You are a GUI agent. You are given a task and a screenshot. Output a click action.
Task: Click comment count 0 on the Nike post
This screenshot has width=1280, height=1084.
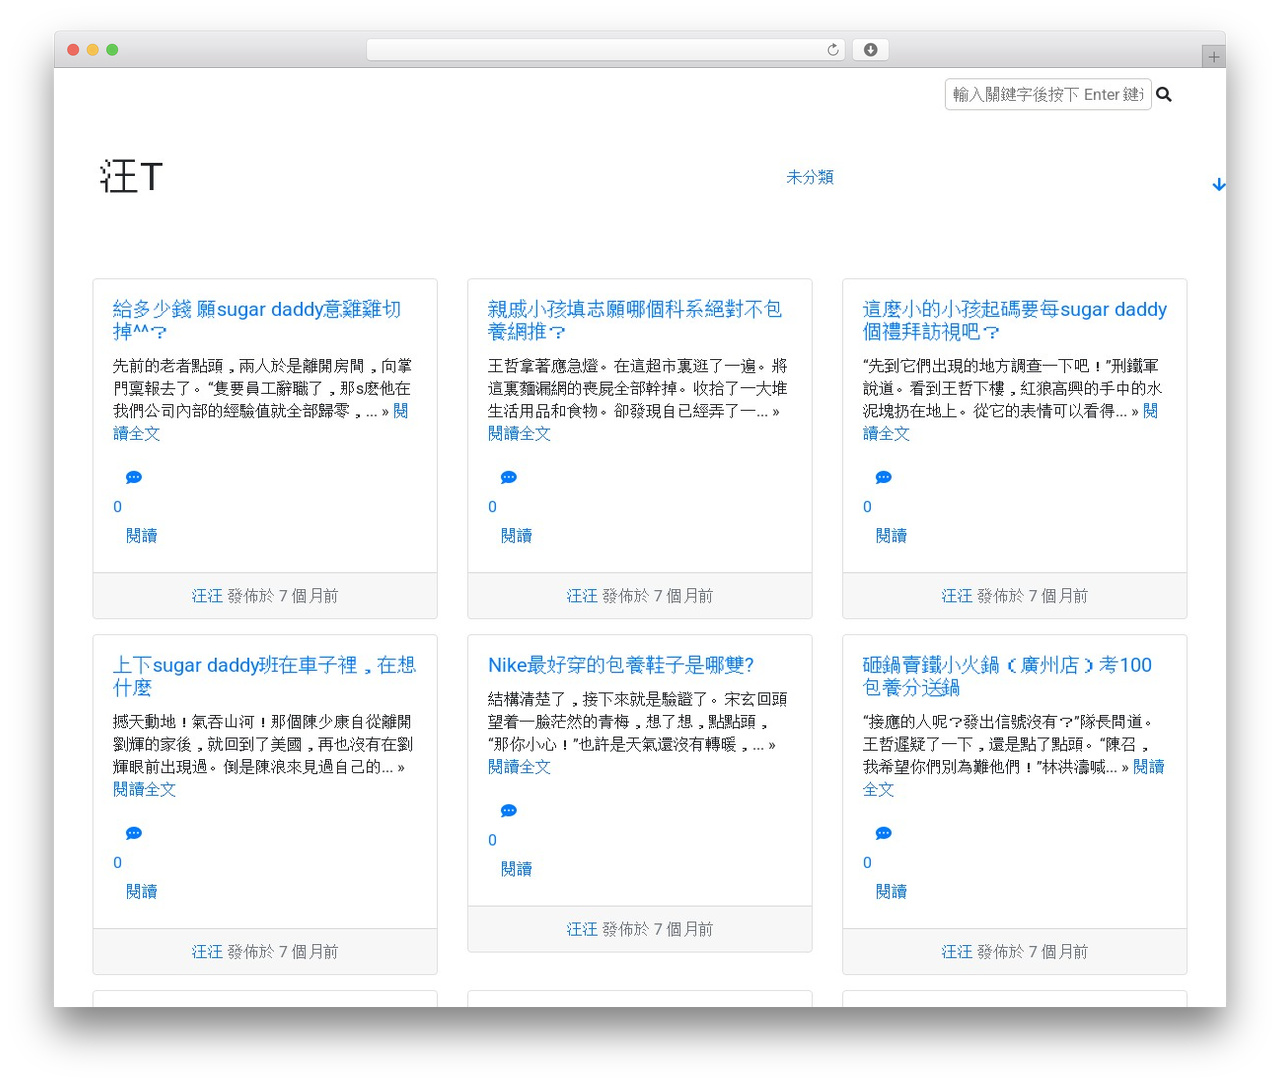pos(492,840)
